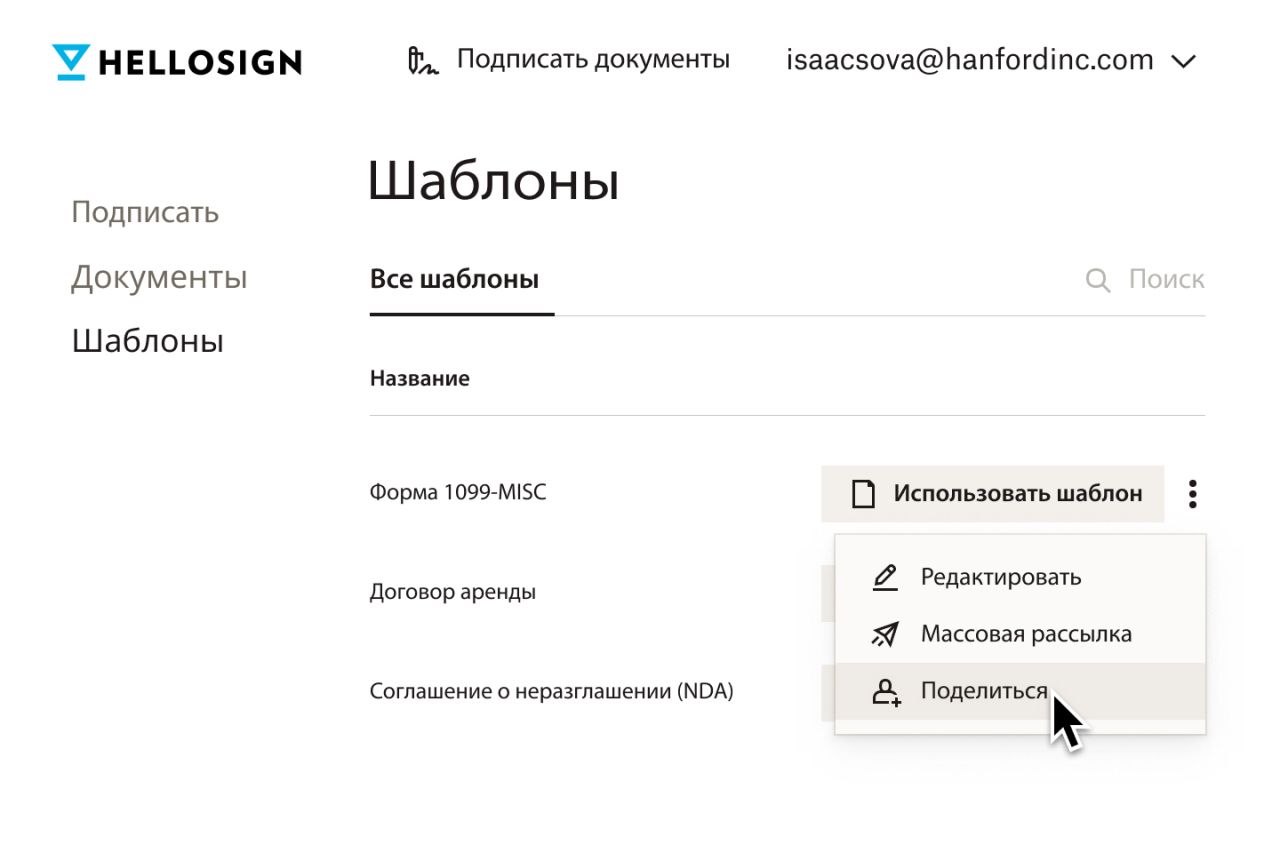Image resolution: width=1280 pixels, height=853 pixels.
Task: Select Редактировать in the dropdown menu
Action: 1002,576
